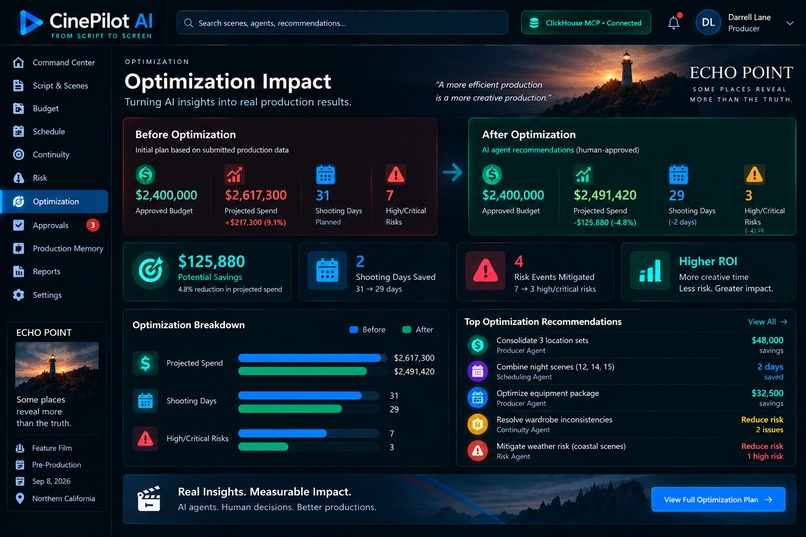Viewport: 806px width, 537px height.
Task: Click the blue High/Critical Risks bar showing 7
Action: point(282,433)
